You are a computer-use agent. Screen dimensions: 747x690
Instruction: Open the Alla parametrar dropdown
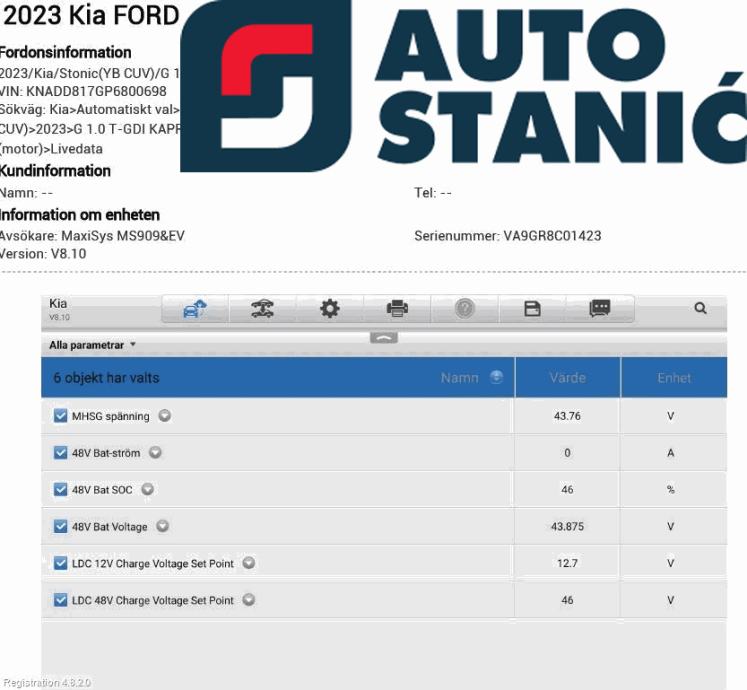(x=92, y=345)
